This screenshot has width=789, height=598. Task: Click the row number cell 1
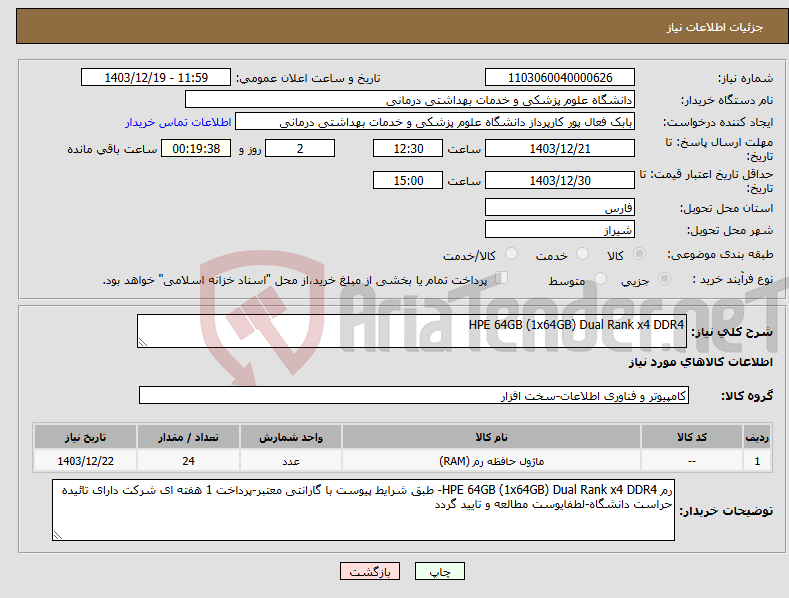(757, 461)
